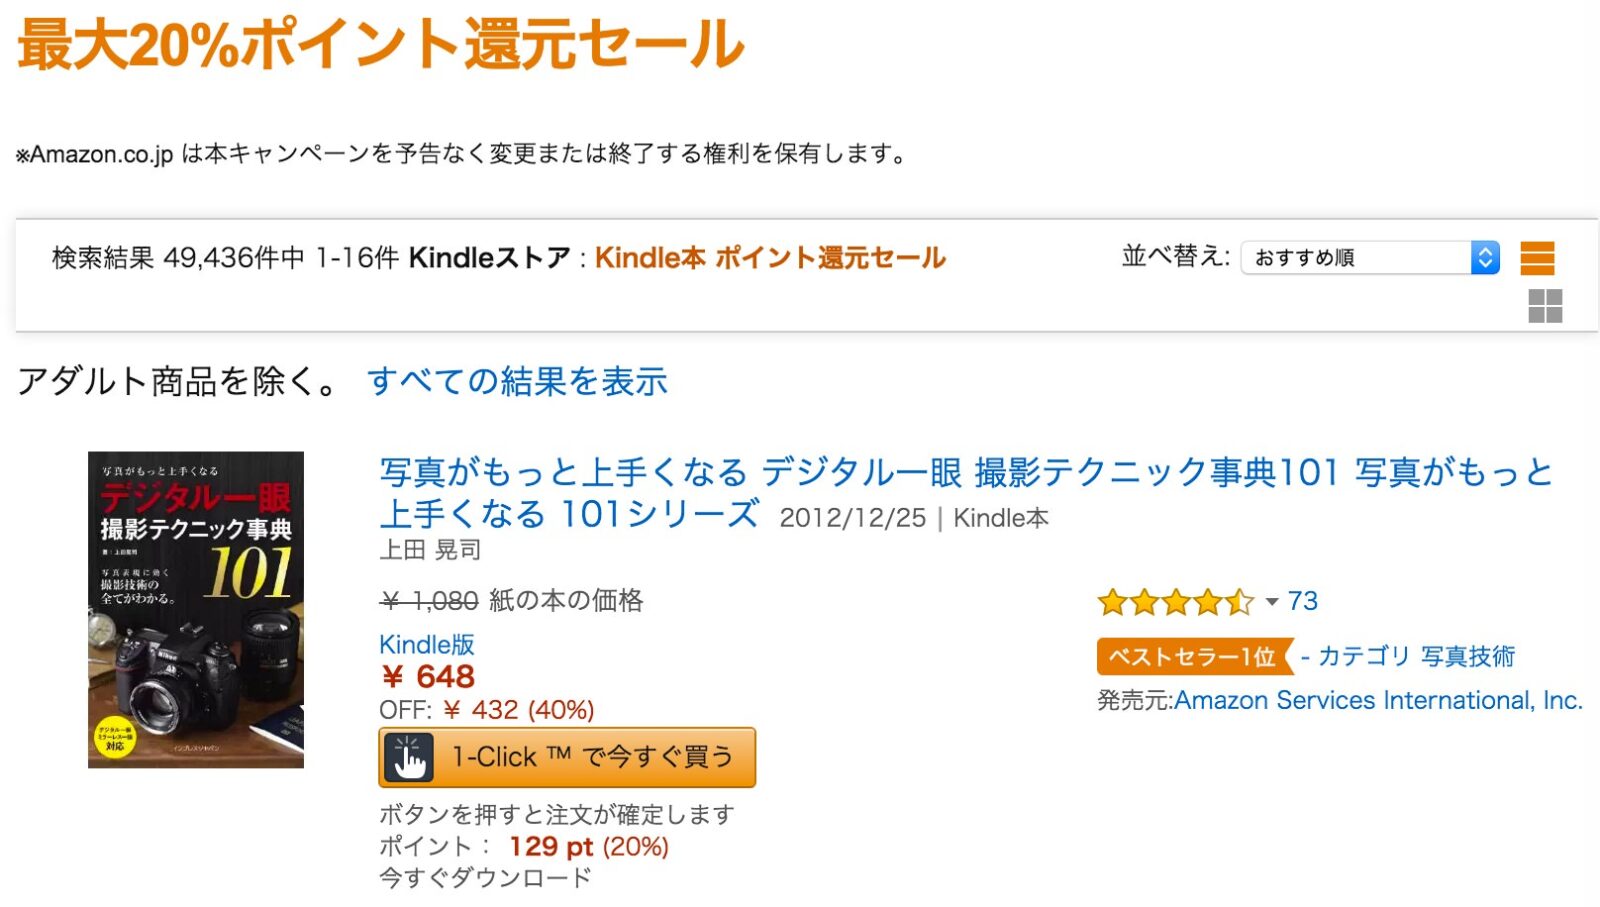The width and height of the screenshot is (1600, 907).
Task: Click author name 上田 晃司
Action: (430, 550)
